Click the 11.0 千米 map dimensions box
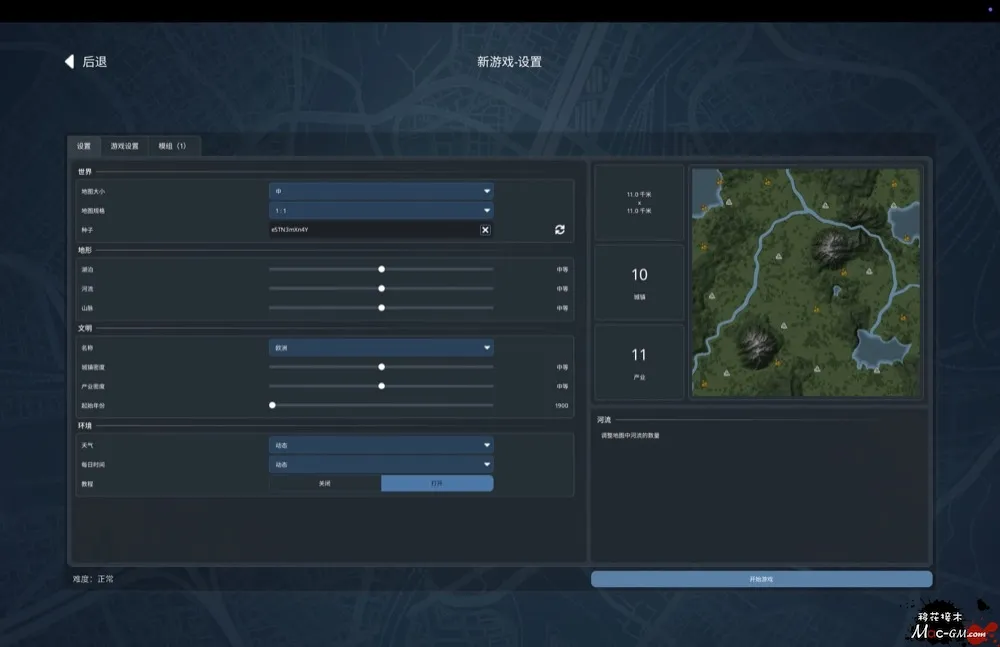 click(x=639, y=202)
